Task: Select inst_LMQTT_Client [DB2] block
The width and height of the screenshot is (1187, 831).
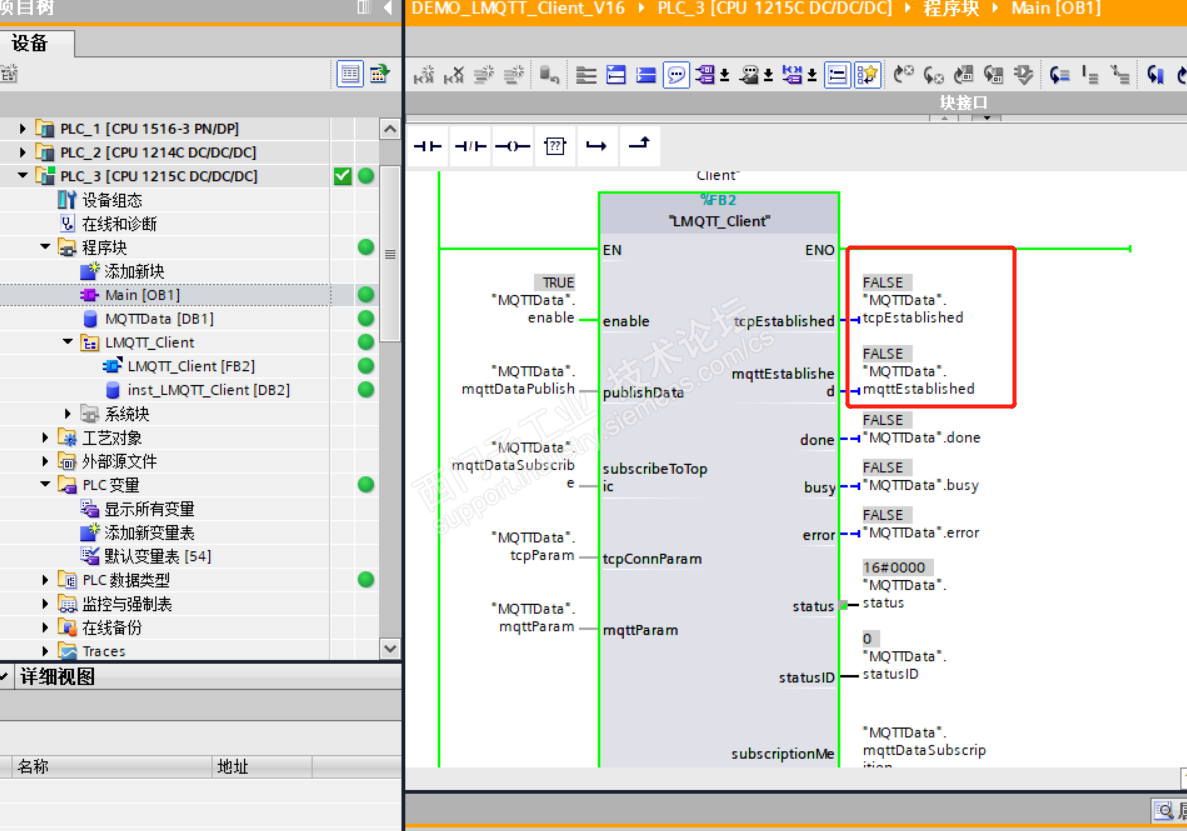Action: pos(209,390)
